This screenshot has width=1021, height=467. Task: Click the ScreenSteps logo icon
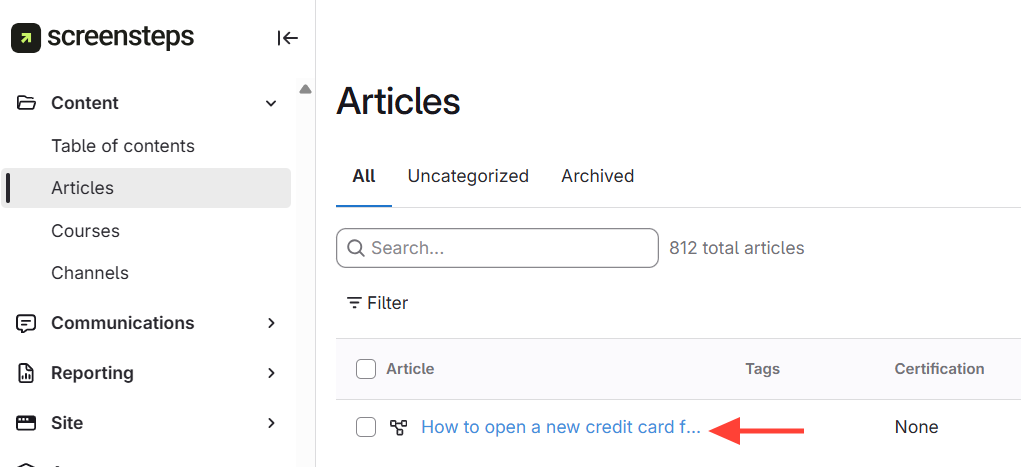click(25, 38)
